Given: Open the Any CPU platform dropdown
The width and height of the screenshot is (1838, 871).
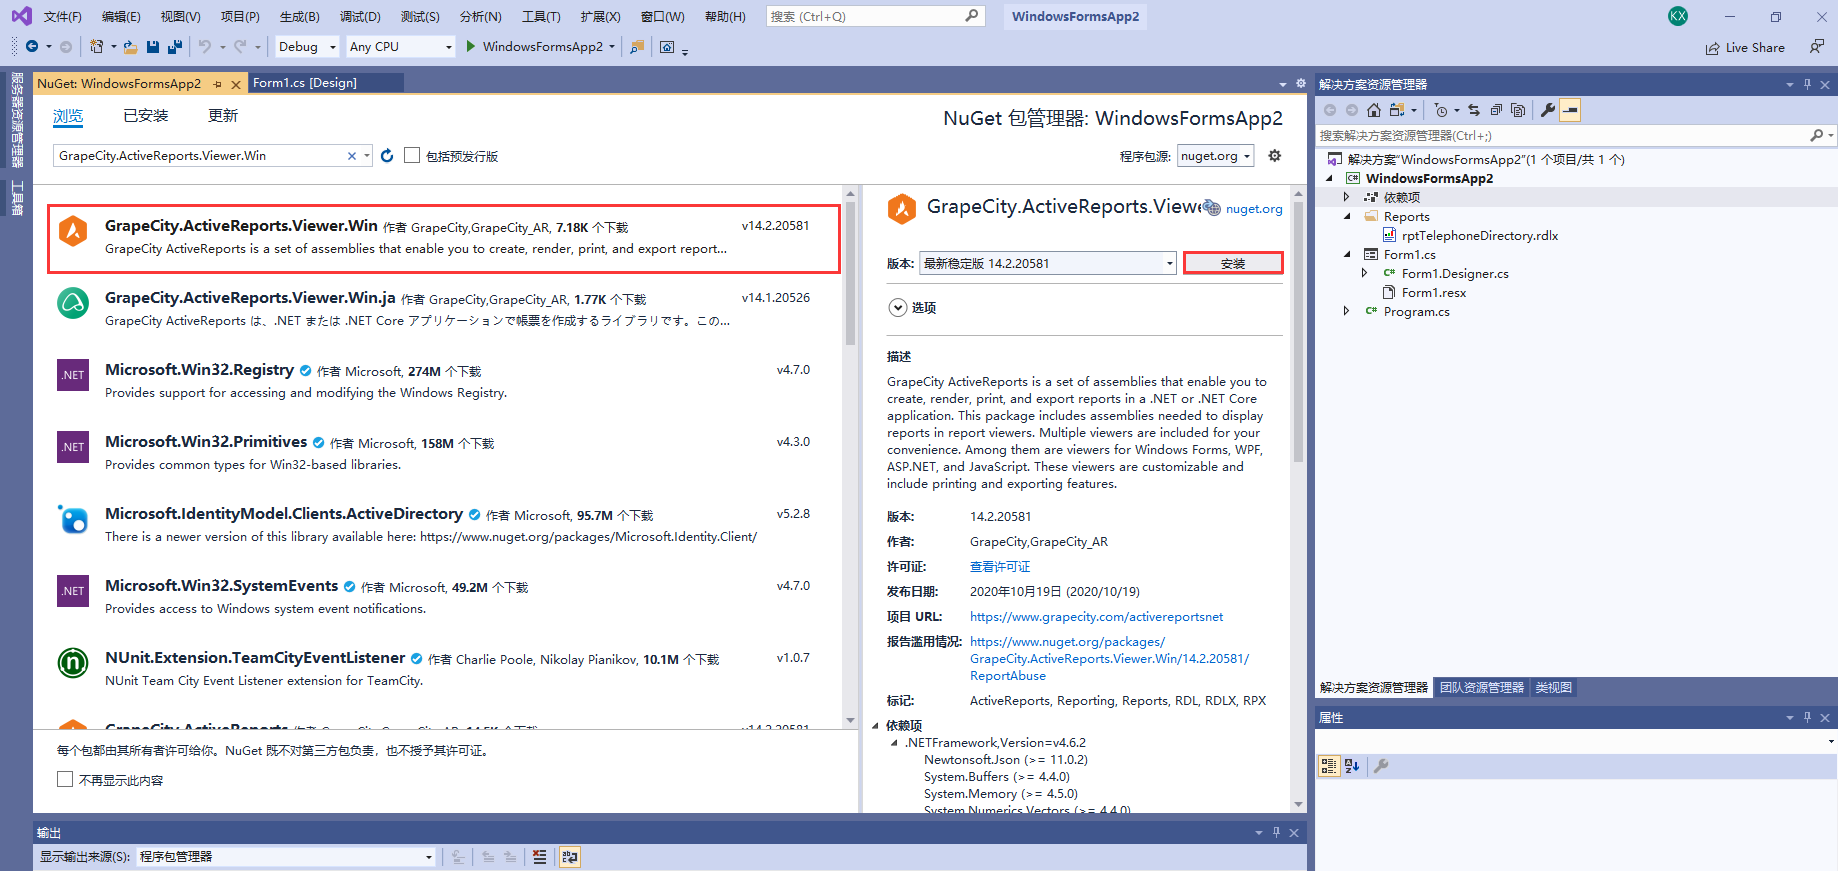Looking at the screenshot, I should pyautogui.click(x=401, y=46).
